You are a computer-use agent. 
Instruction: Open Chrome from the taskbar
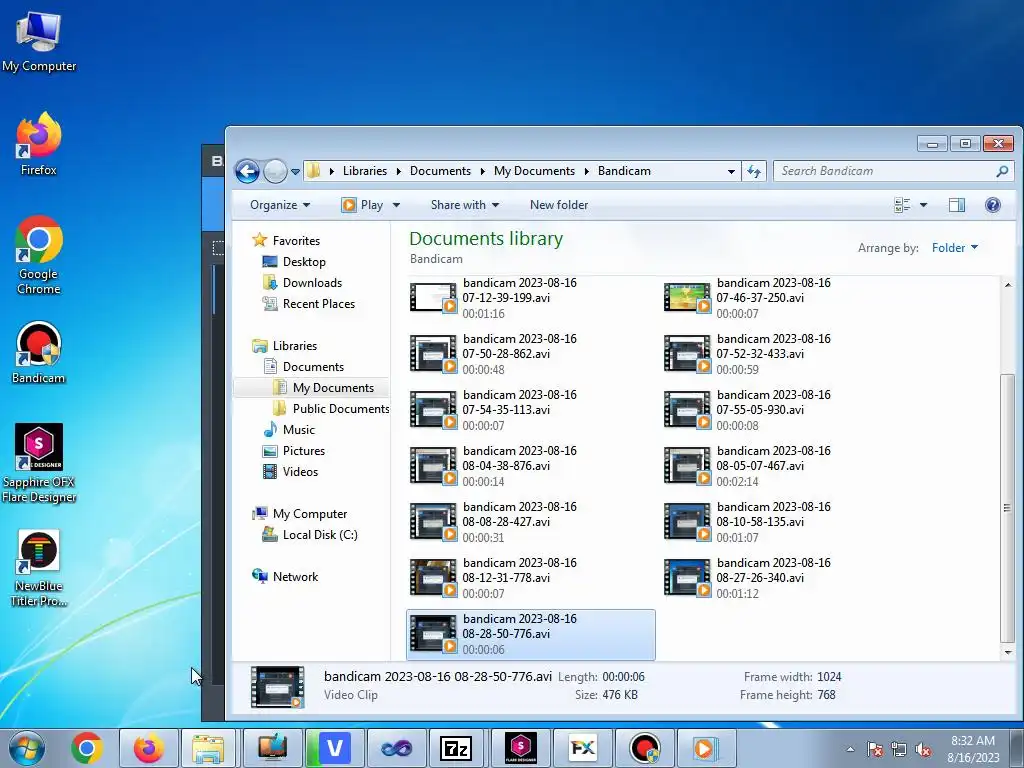pyautogui.click(x=87, y=748)
